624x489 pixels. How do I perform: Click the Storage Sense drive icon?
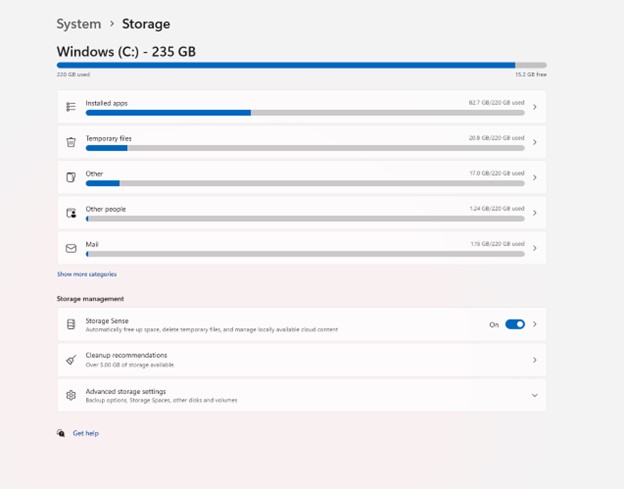[x=71, y=324]
